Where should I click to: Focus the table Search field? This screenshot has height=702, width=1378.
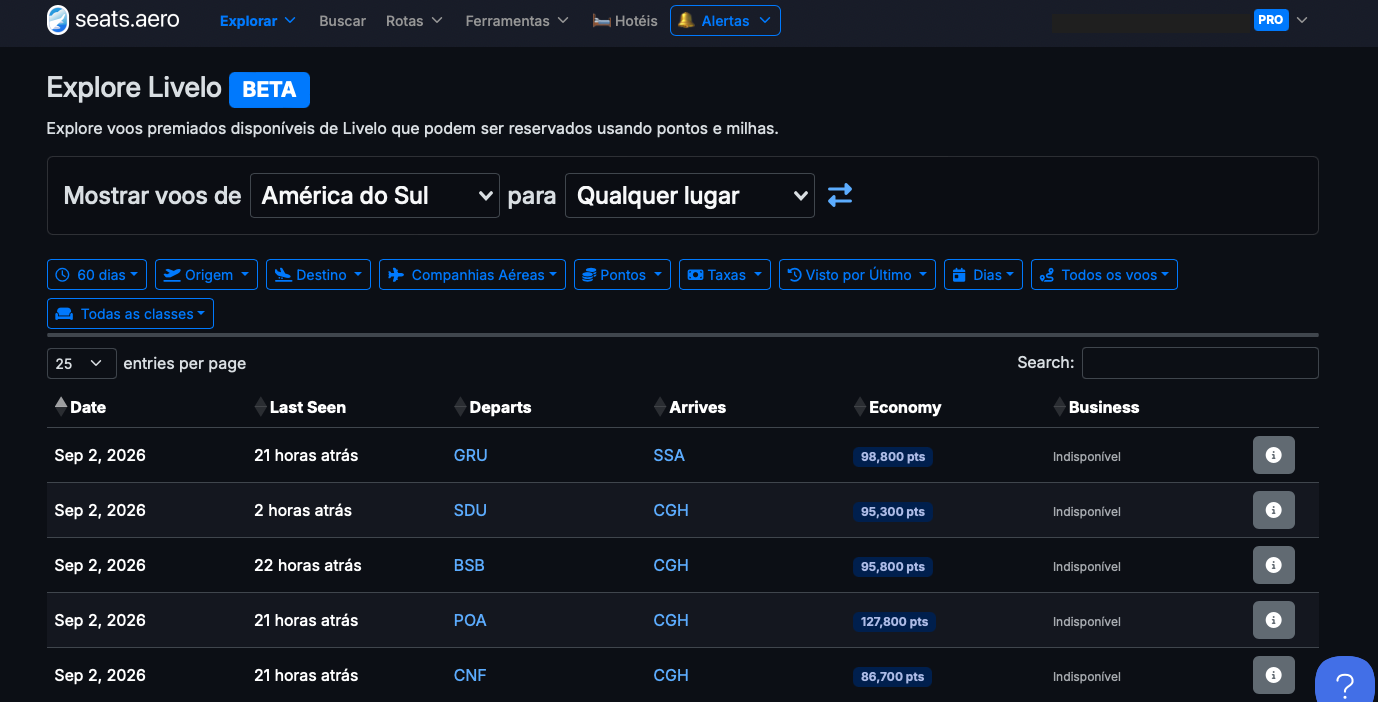point(1200,363)
